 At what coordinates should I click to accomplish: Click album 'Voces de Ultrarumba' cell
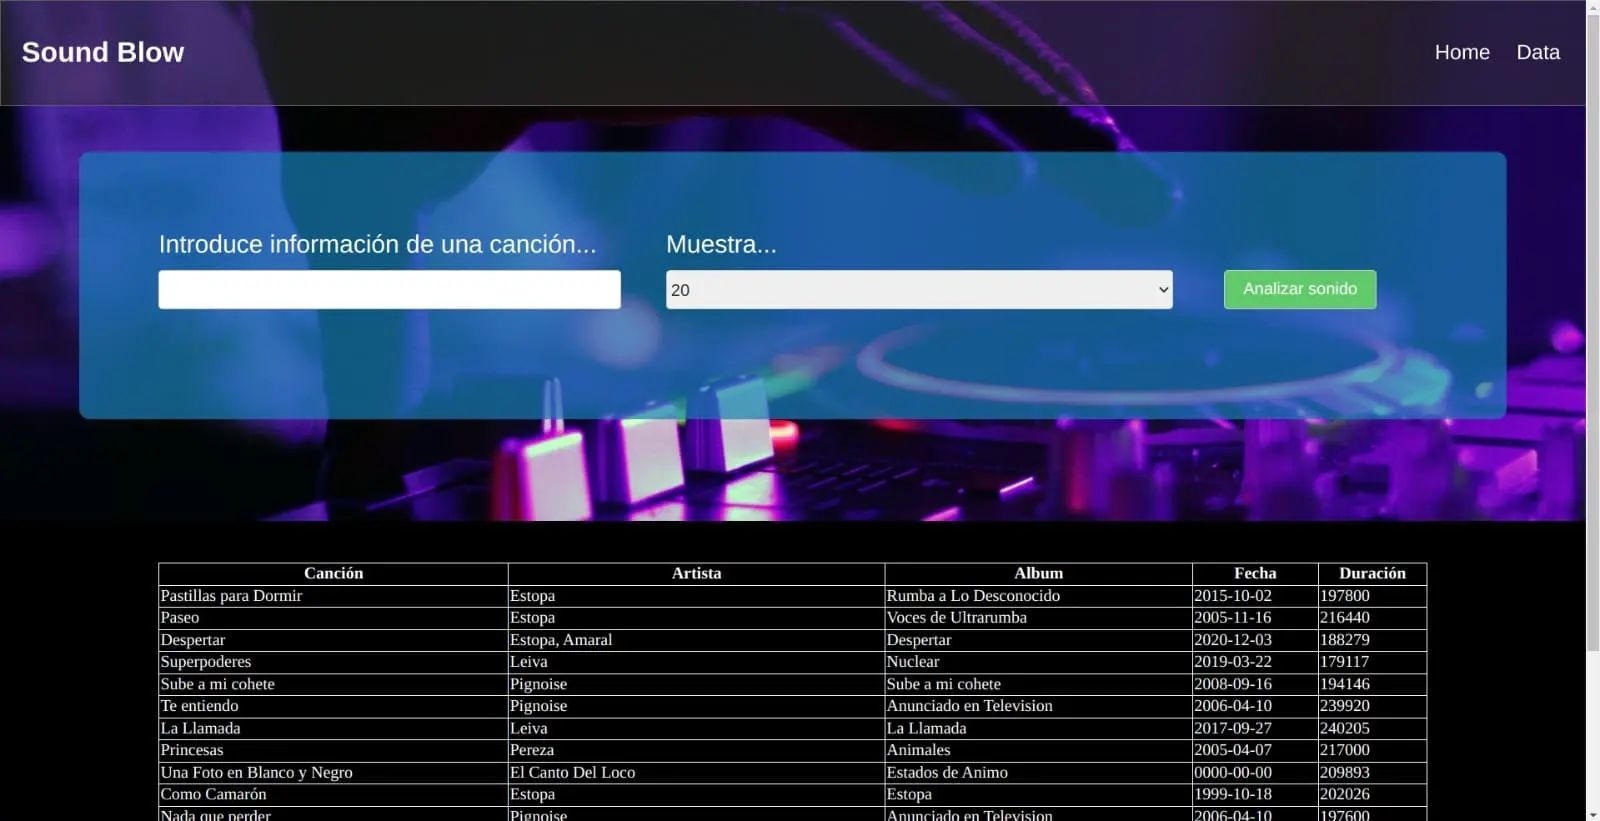(x=1038, y=618)
